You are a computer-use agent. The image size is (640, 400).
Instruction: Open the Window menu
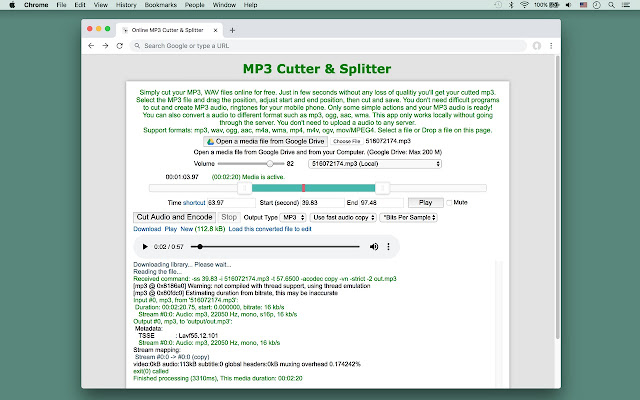(224, 5)
